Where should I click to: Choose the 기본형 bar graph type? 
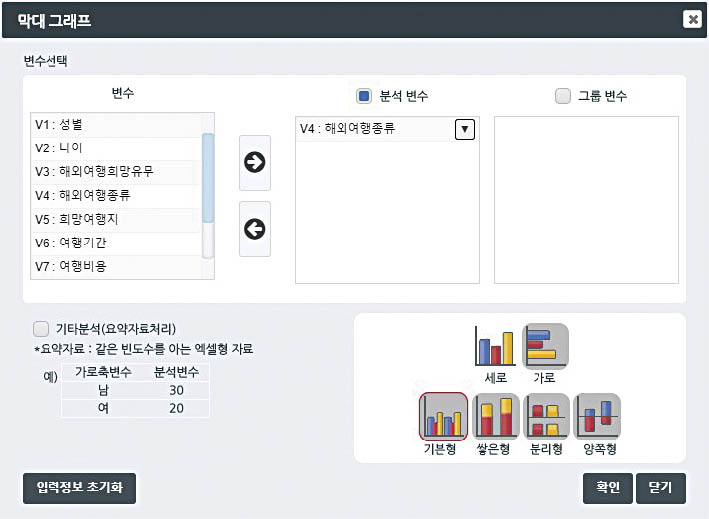point(443,416)
